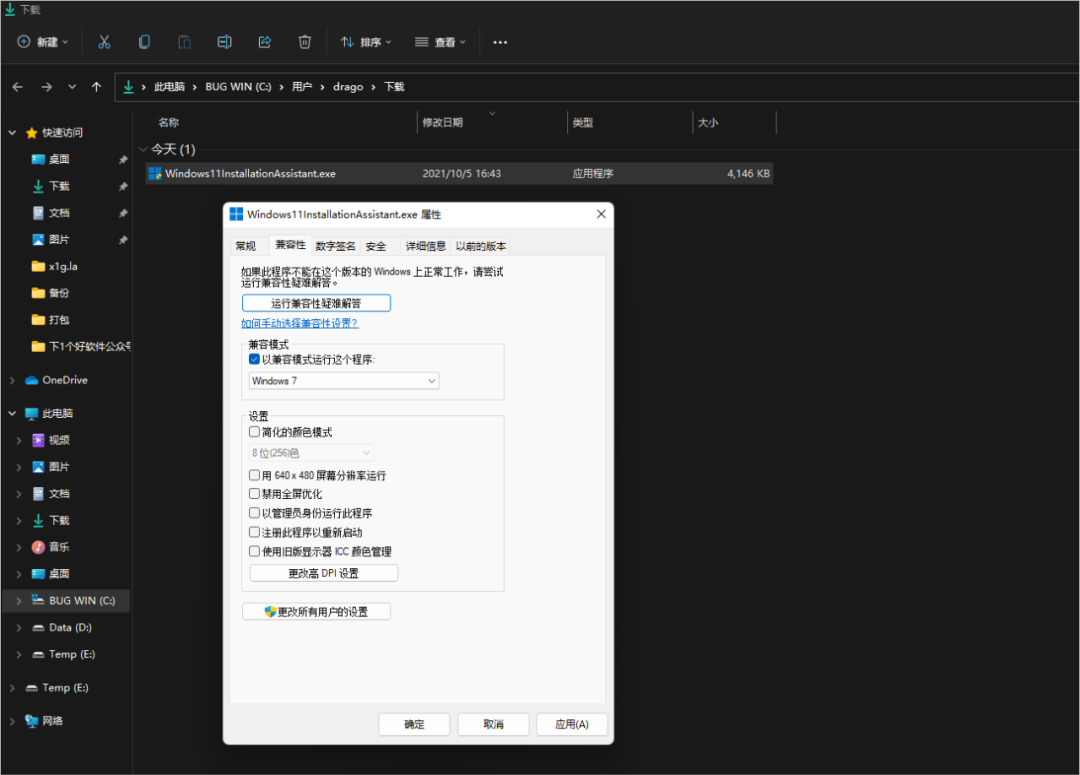Click the Copy icon in toolbar
Screen dimensions: 1080x775
[x=144, y=42]
